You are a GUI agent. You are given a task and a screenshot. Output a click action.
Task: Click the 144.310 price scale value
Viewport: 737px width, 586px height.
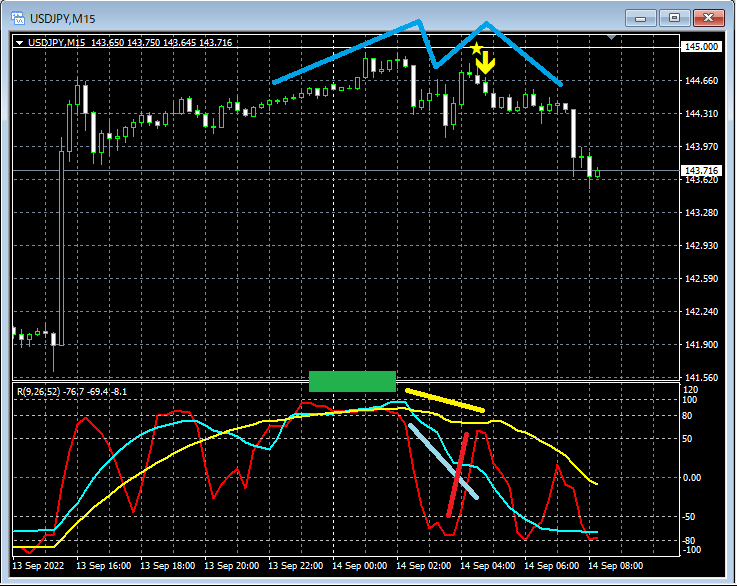[x=701, y=114]
